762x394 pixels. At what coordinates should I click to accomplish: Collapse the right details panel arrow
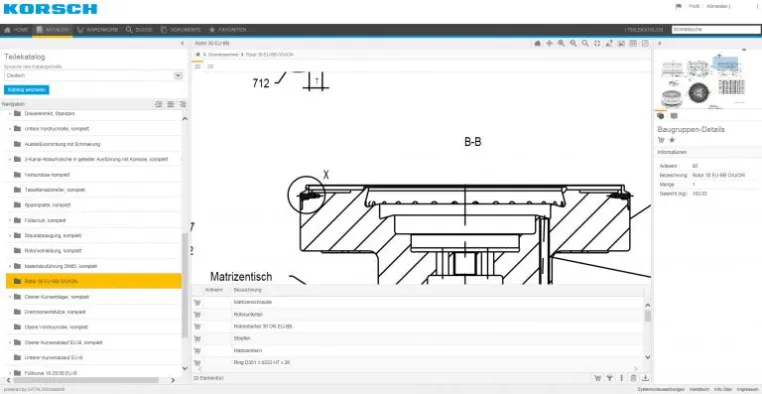click(x=659, y=43)
